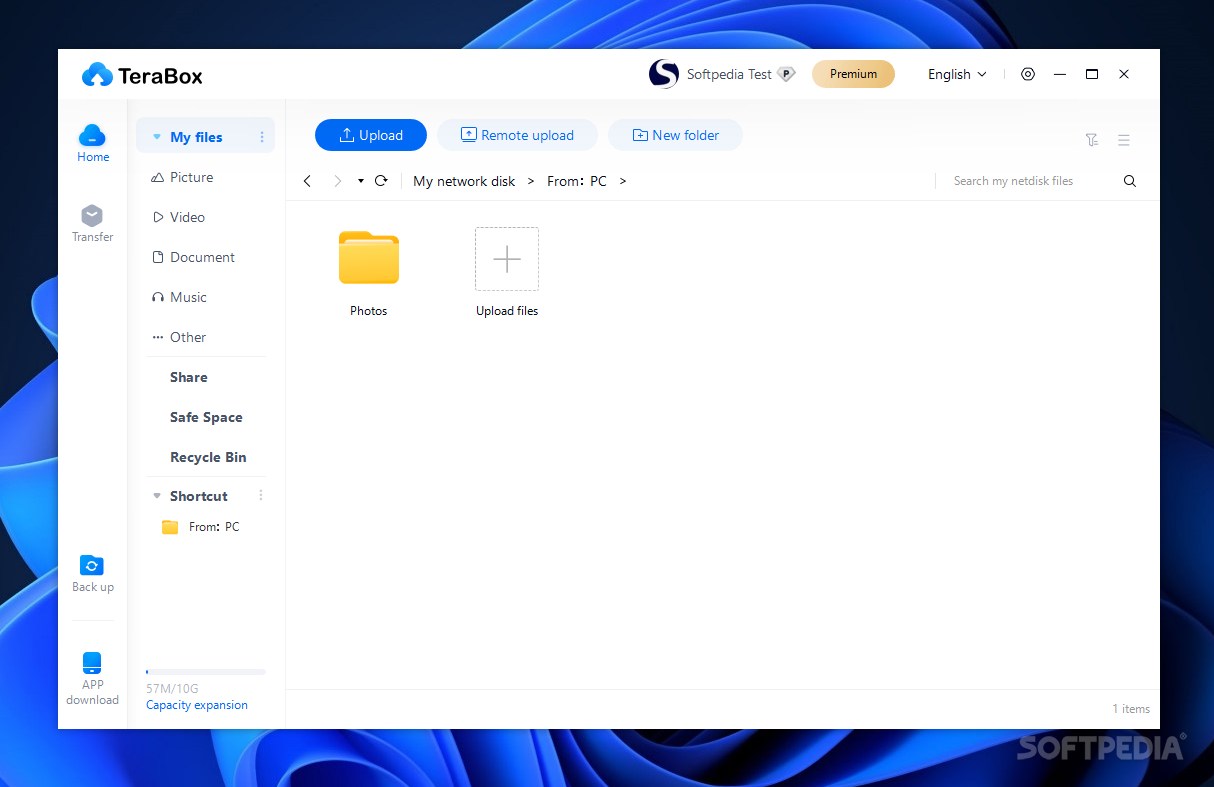Click the Softpedia Test username
1214x787 pixels.
(729, 74)
